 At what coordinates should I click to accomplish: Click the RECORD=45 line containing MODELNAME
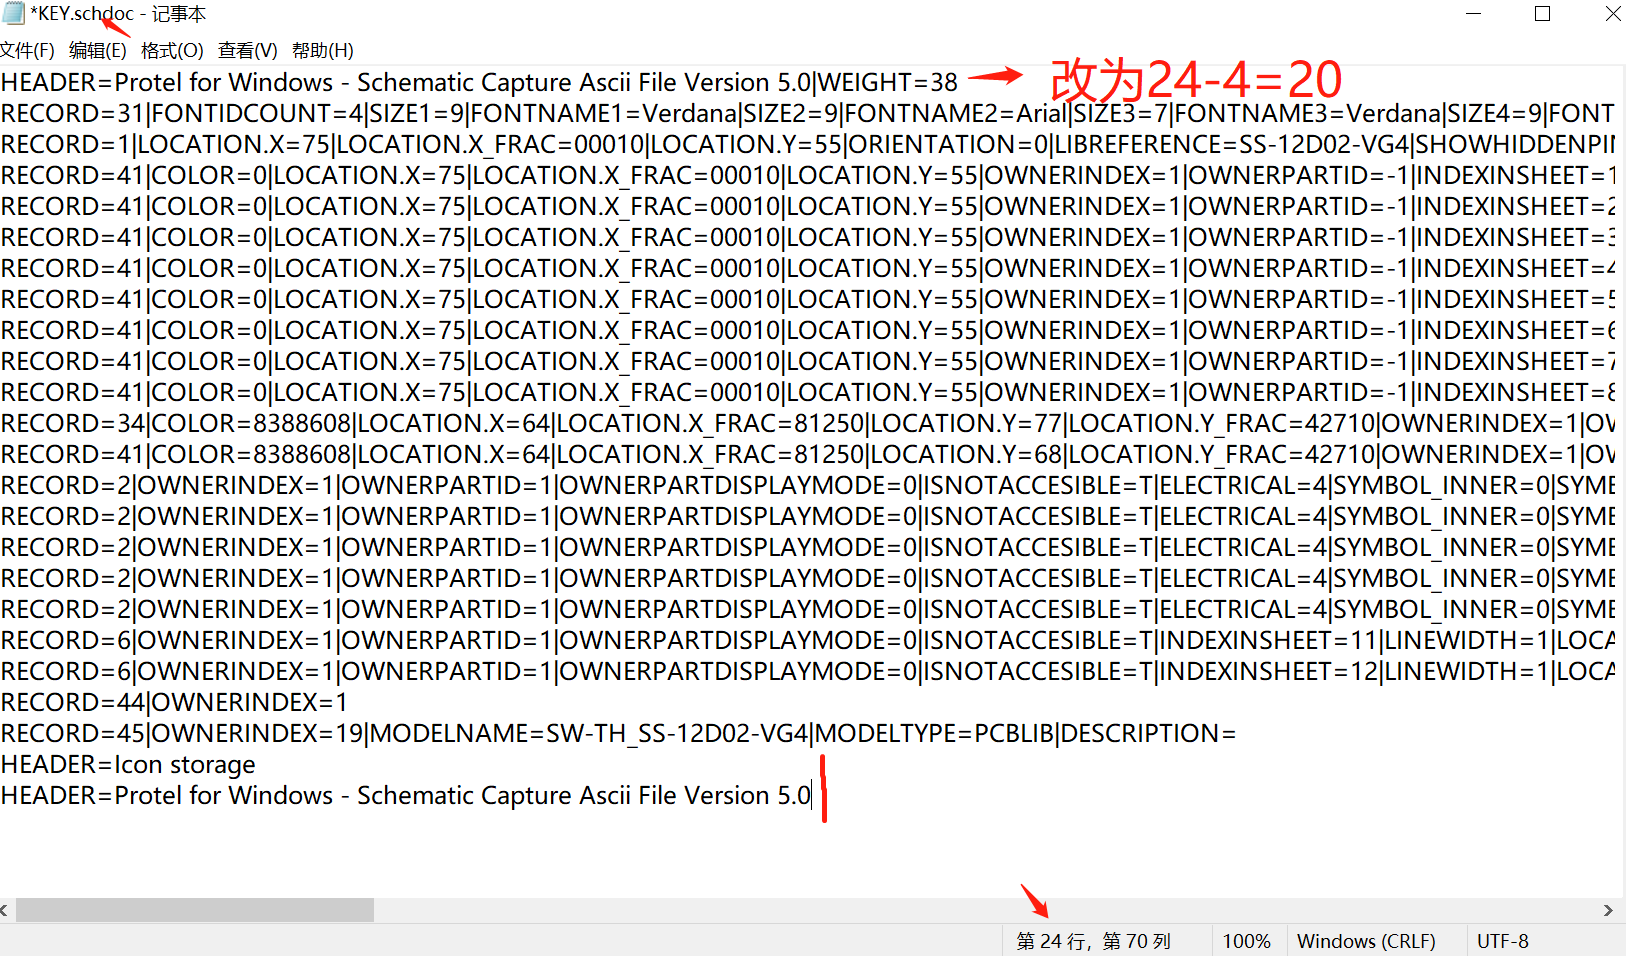(400, 733)
